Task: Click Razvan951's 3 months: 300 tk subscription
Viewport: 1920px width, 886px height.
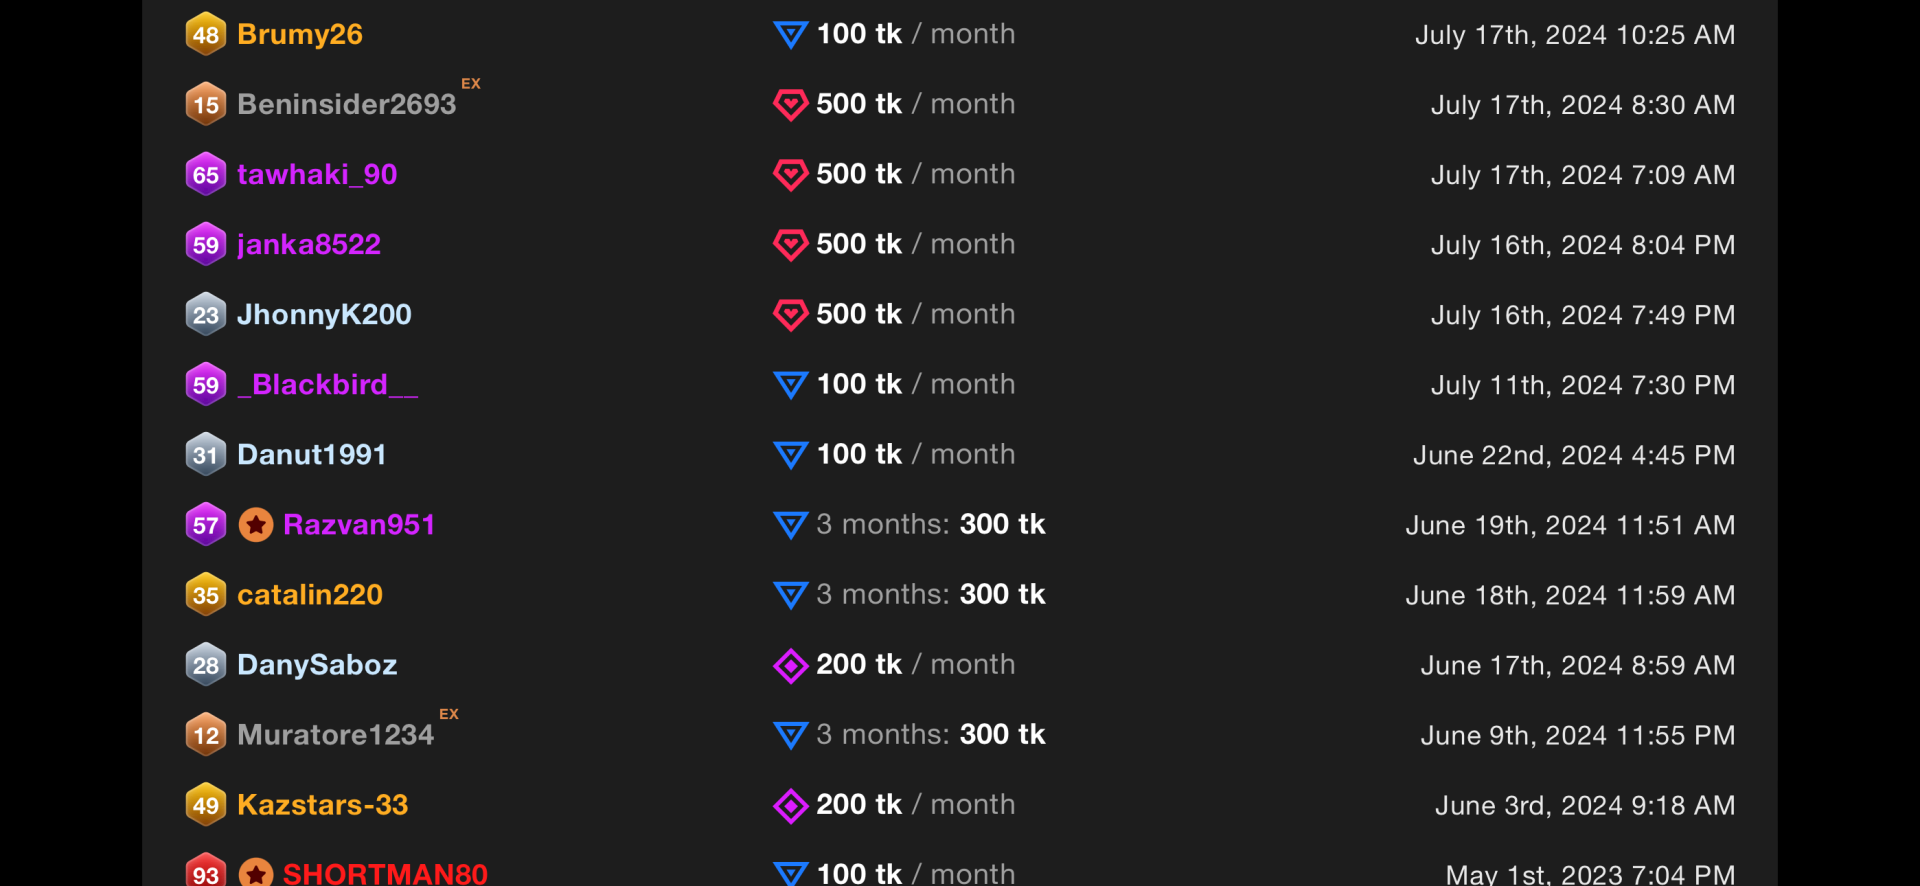Action: click(930, 525)
